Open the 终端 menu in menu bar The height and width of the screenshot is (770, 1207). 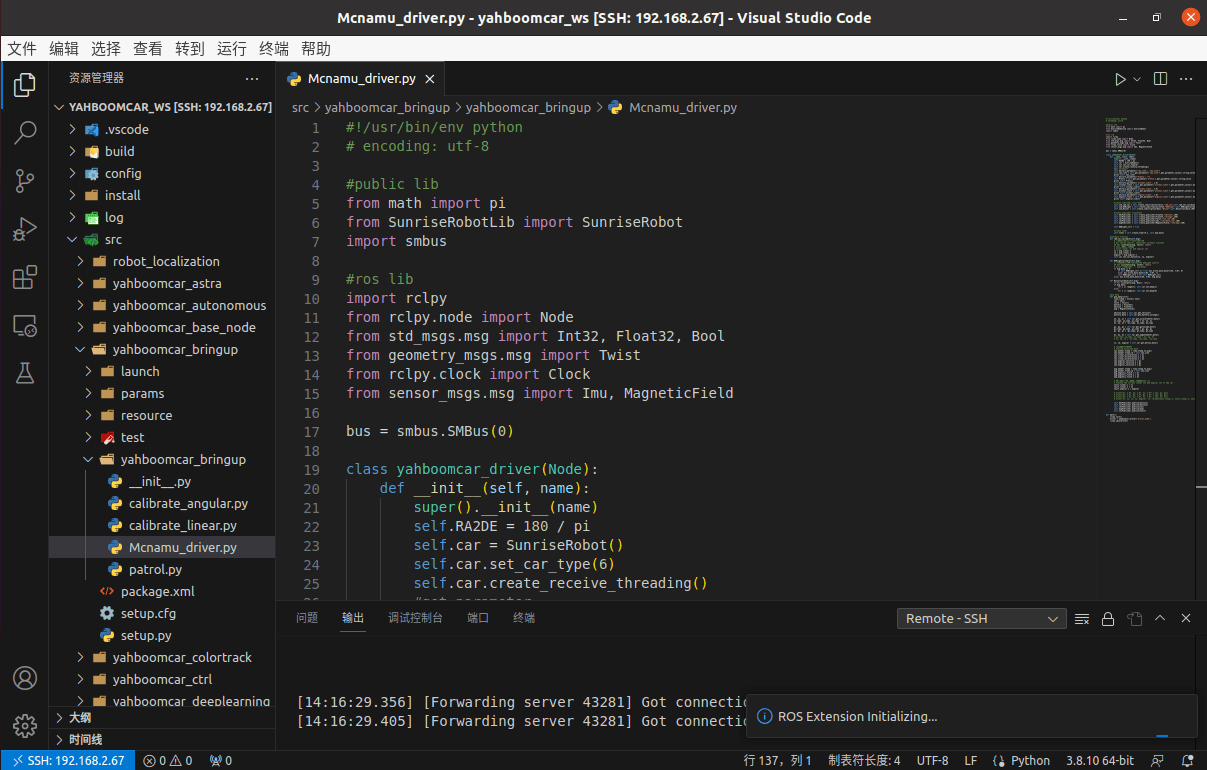[x=274, y=49]
